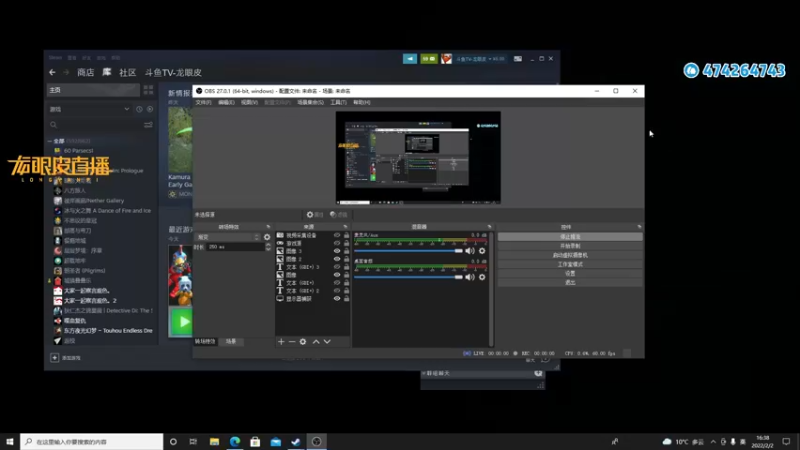Open OBS 工具(T) menu
This screenshot has width=800, height=450.
(x=338, y=103)
